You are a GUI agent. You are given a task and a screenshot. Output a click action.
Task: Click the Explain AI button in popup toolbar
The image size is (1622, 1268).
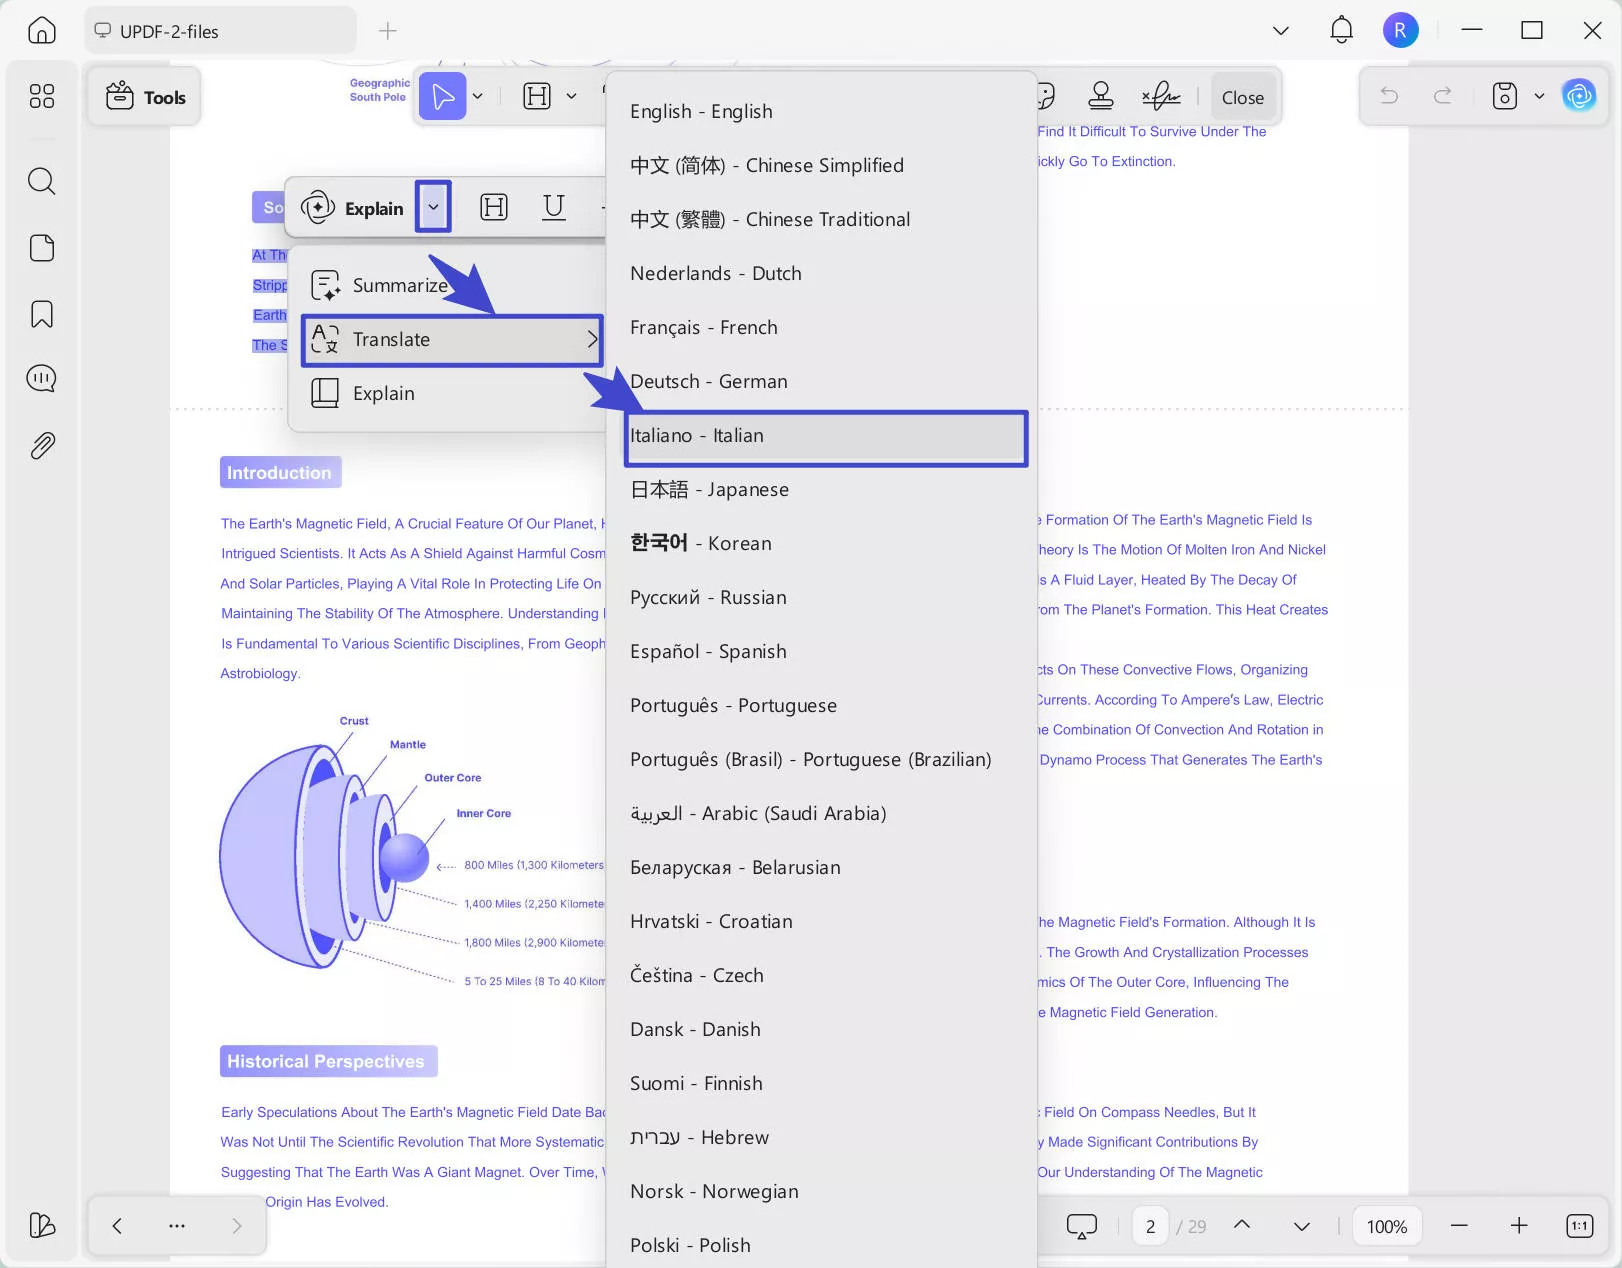click(353, 208)
